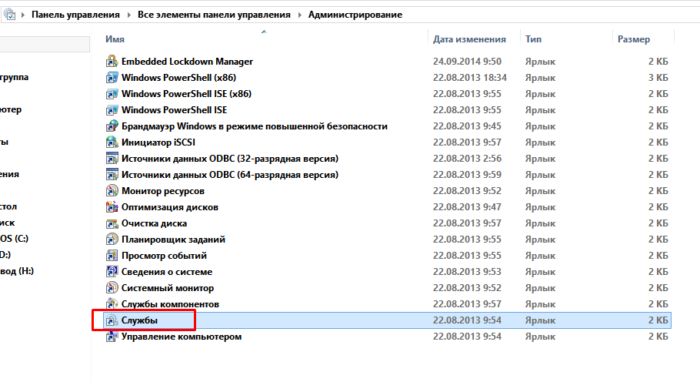Click the date 22.08.2013 2:56
This screenshot has height=382, width=700.
point(467,158)
